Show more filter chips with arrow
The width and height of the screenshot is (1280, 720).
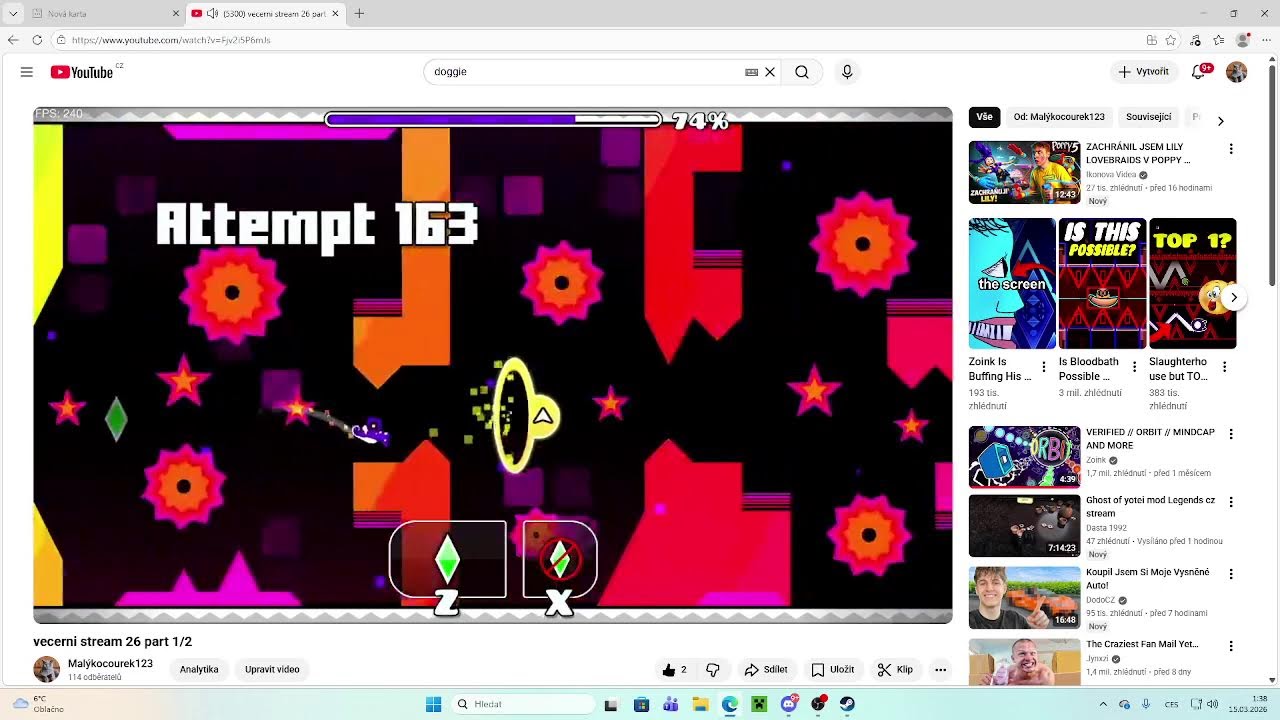click(1220, 121)
